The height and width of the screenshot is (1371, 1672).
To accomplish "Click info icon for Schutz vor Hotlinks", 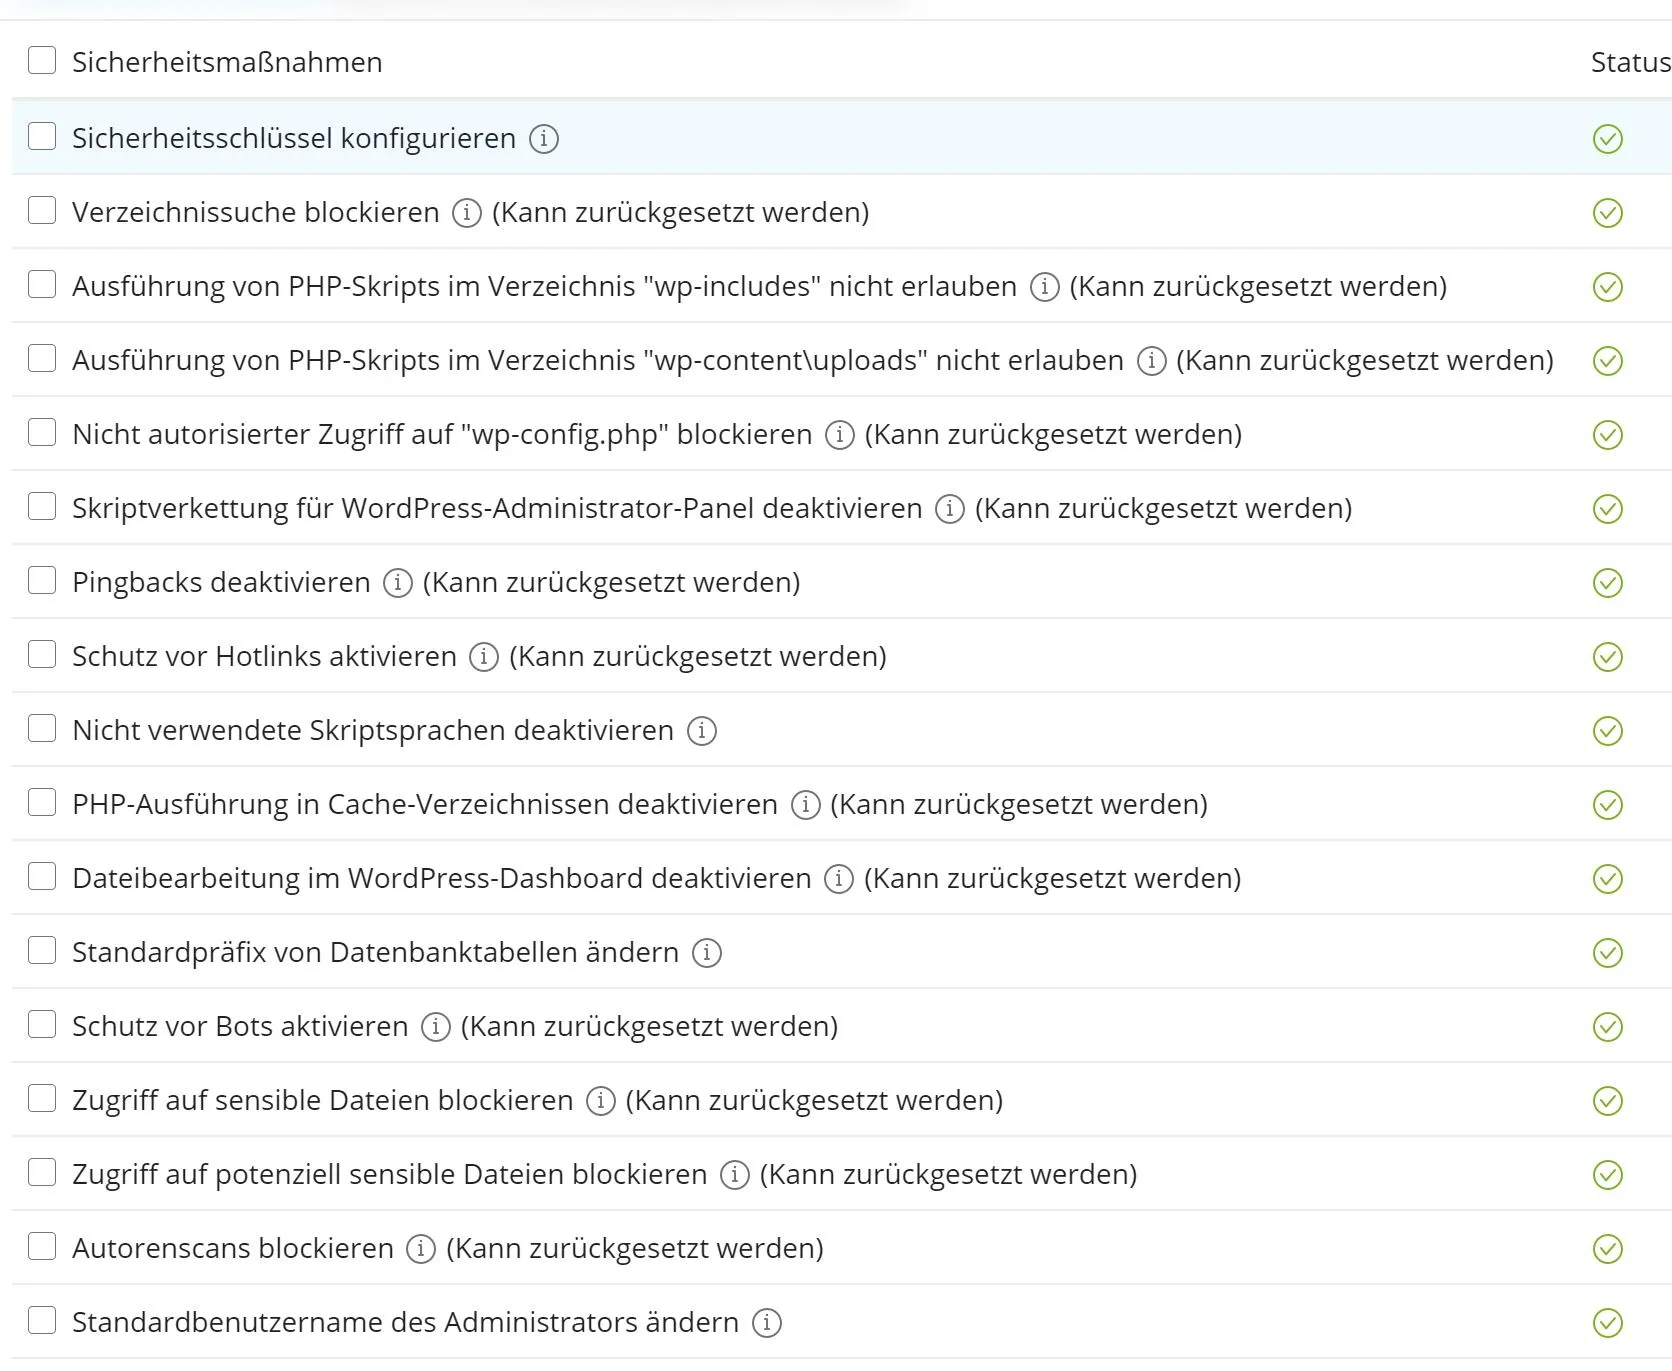I will click(484, 656).
